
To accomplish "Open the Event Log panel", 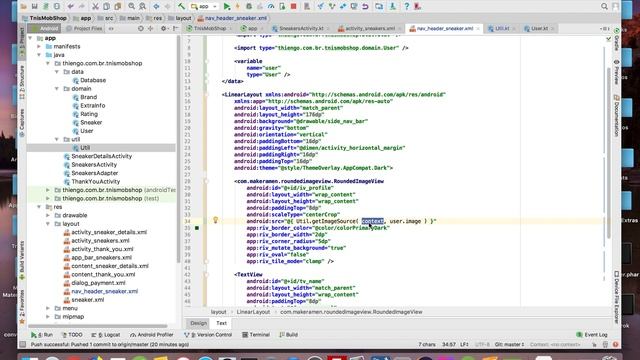I will point(592,335).
